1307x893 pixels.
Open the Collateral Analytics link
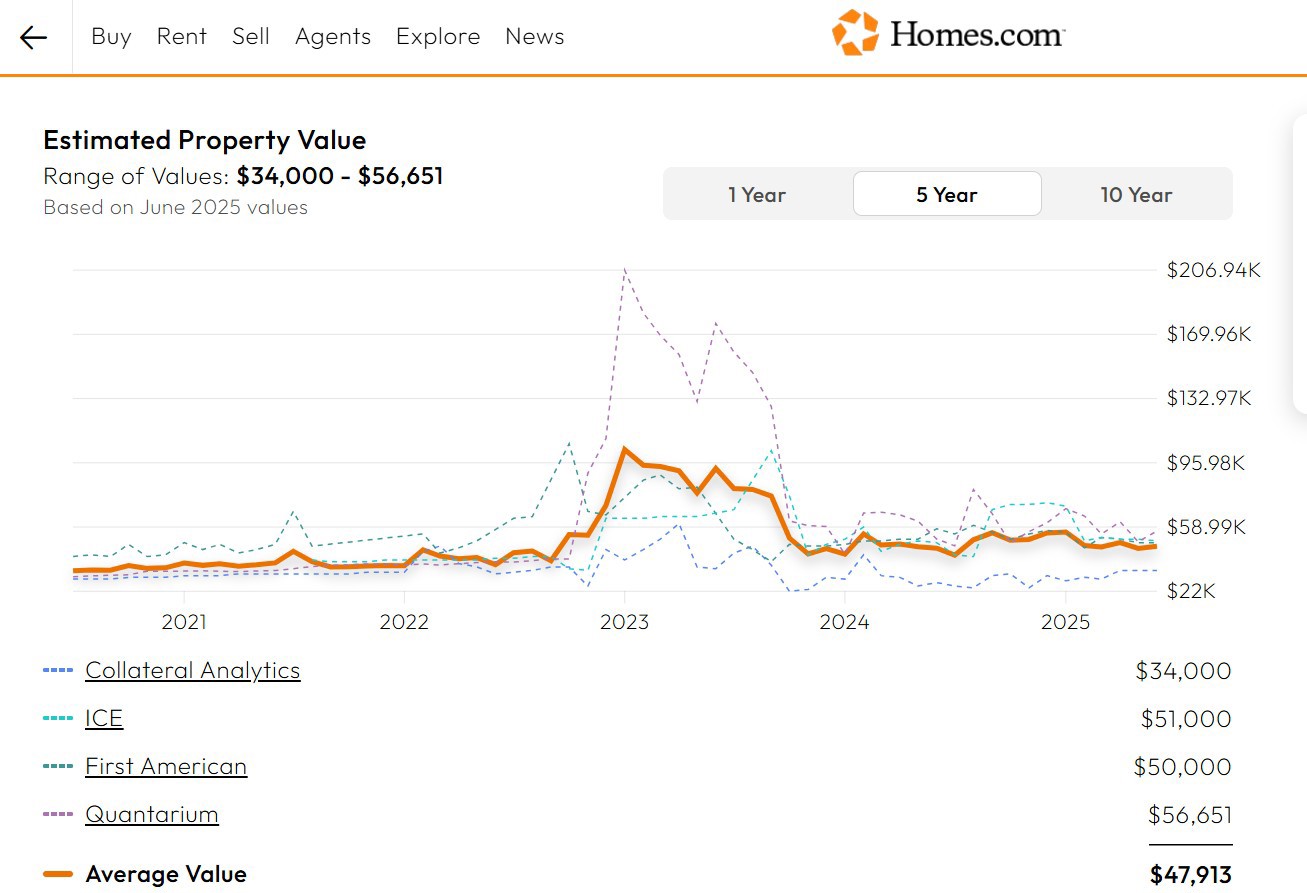click(x=193, y=670)
